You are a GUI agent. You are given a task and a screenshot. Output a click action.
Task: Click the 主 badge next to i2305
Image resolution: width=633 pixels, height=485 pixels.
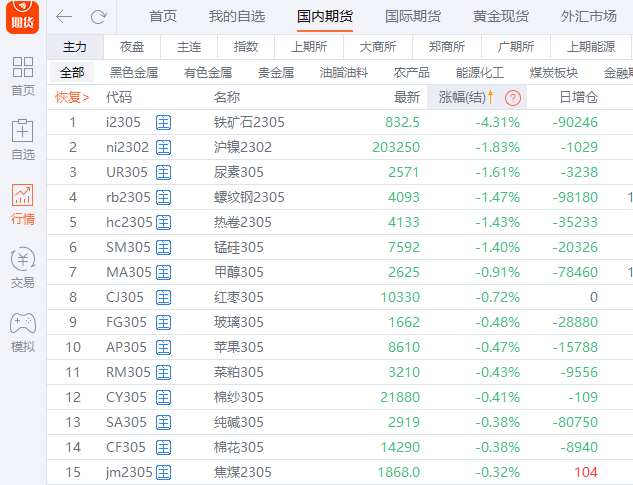coord(164,122)
